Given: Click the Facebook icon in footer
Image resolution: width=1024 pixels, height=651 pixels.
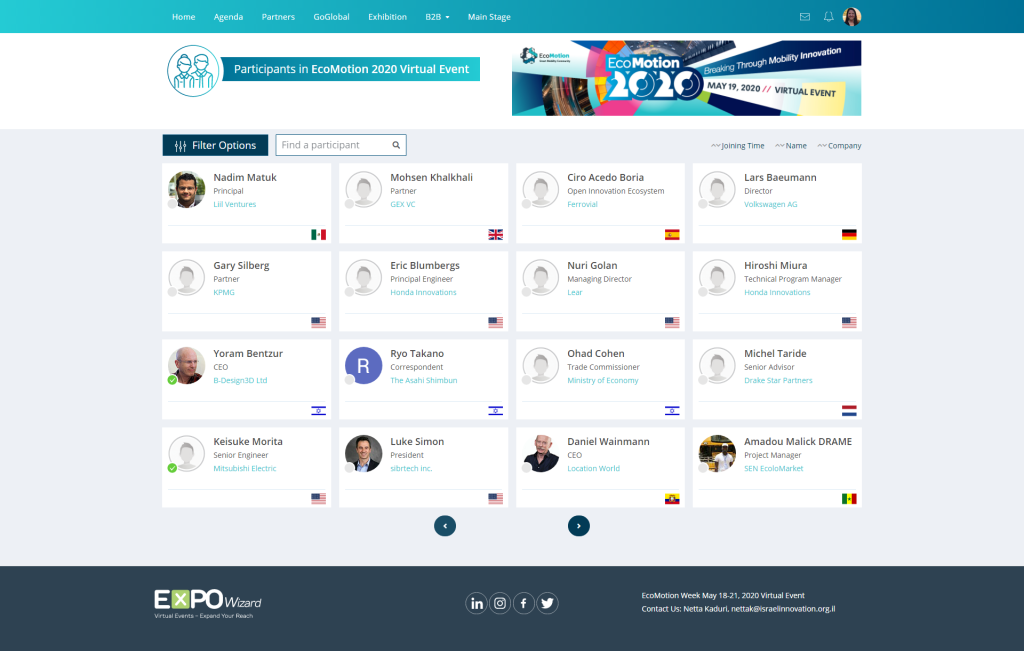Looking at the screenshot, I should tap(524, 603).
